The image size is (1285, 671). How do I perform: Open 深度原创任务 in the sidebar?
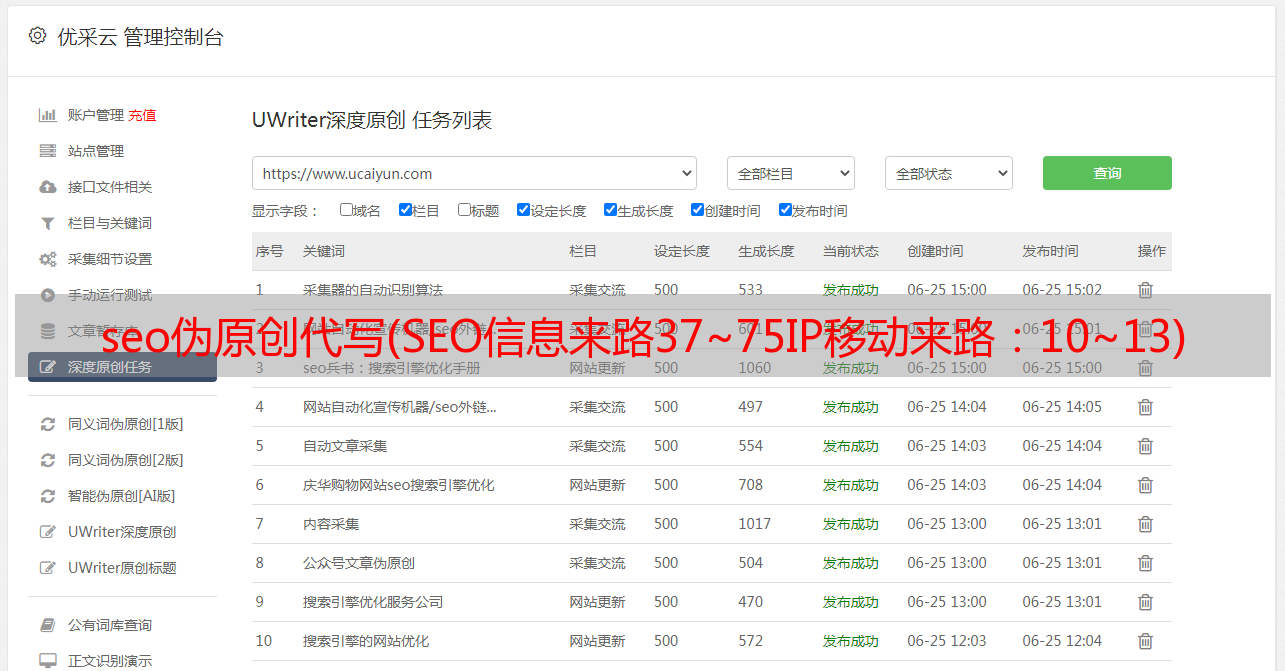122,367
